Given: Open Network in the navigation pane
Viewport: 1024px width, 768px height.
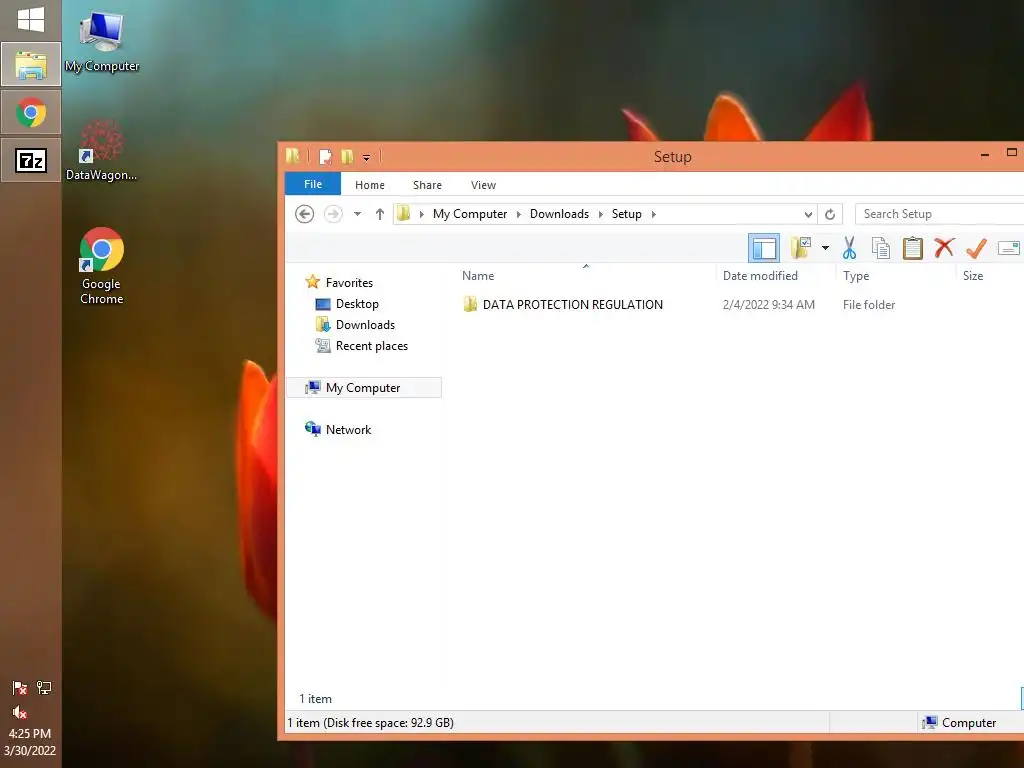Looking at the screenshot, I should tap(338, 429).
